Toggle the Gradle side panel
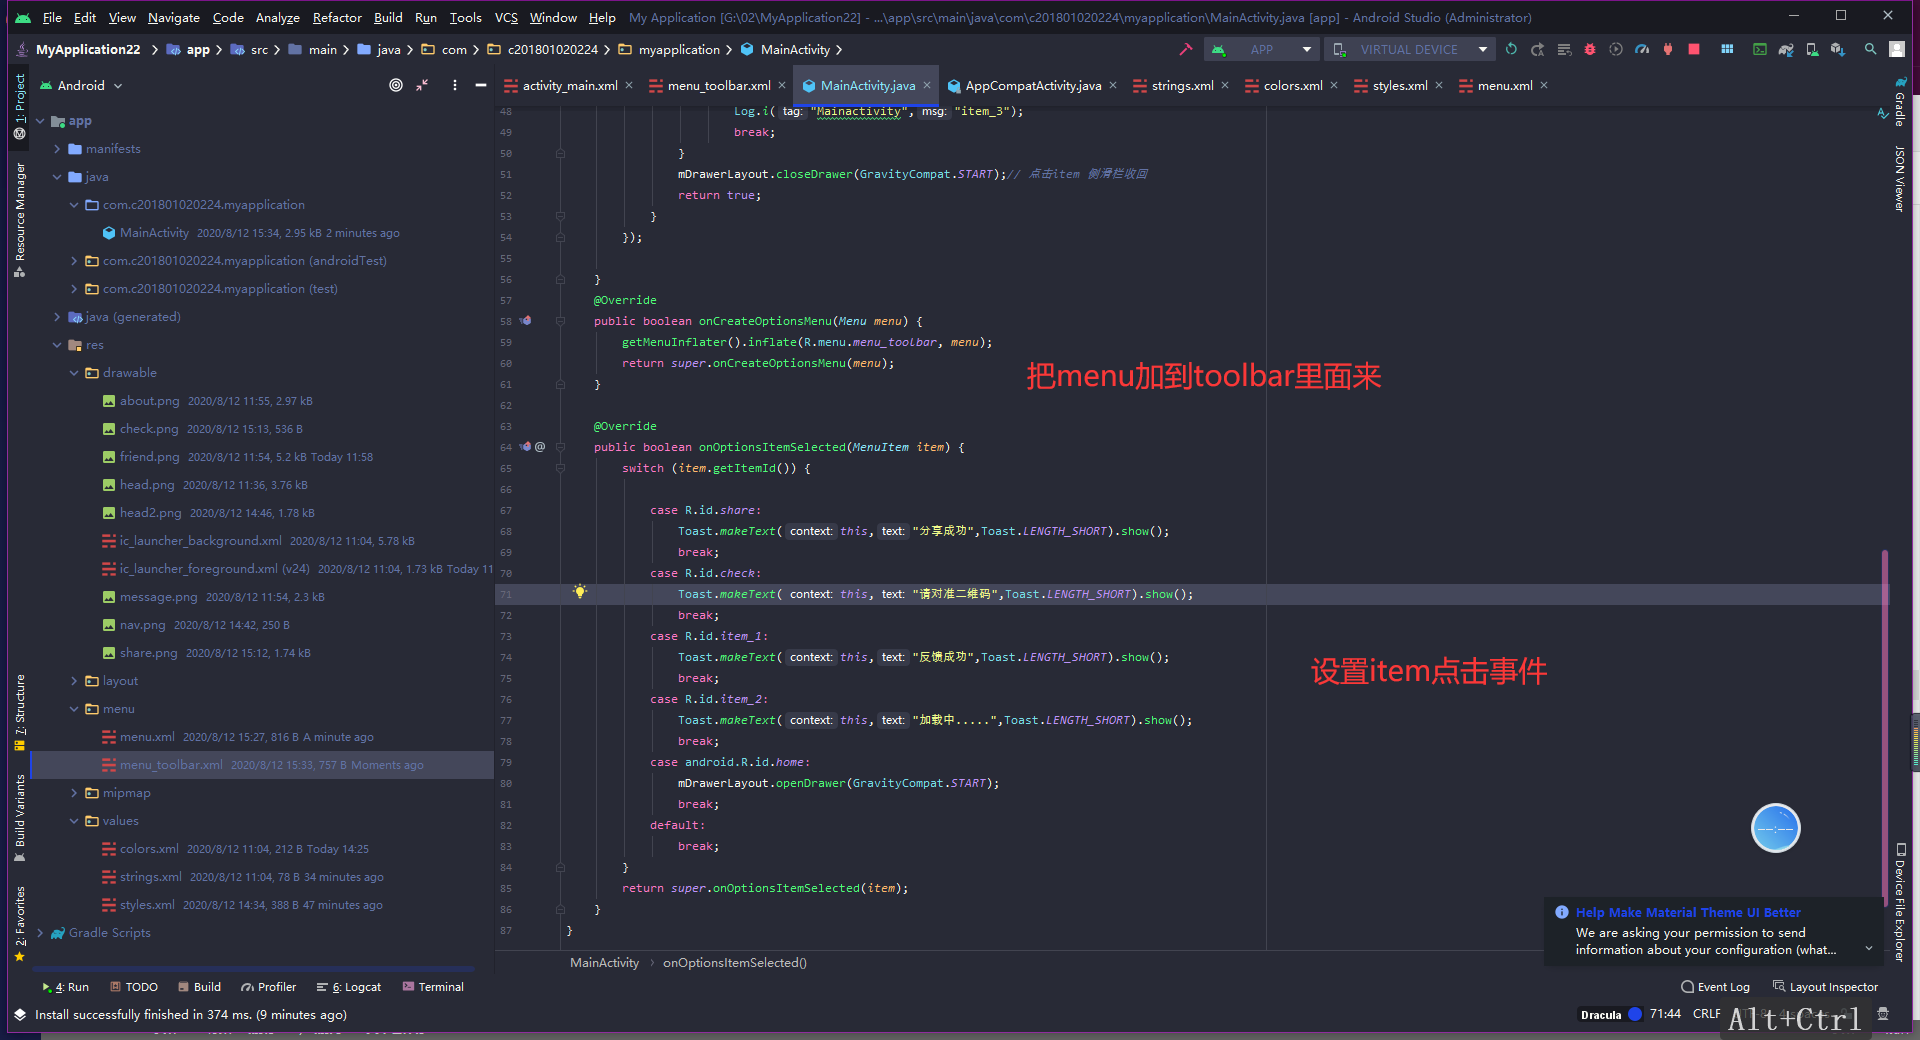The image size is (1920, 1040). (1900, 101)
